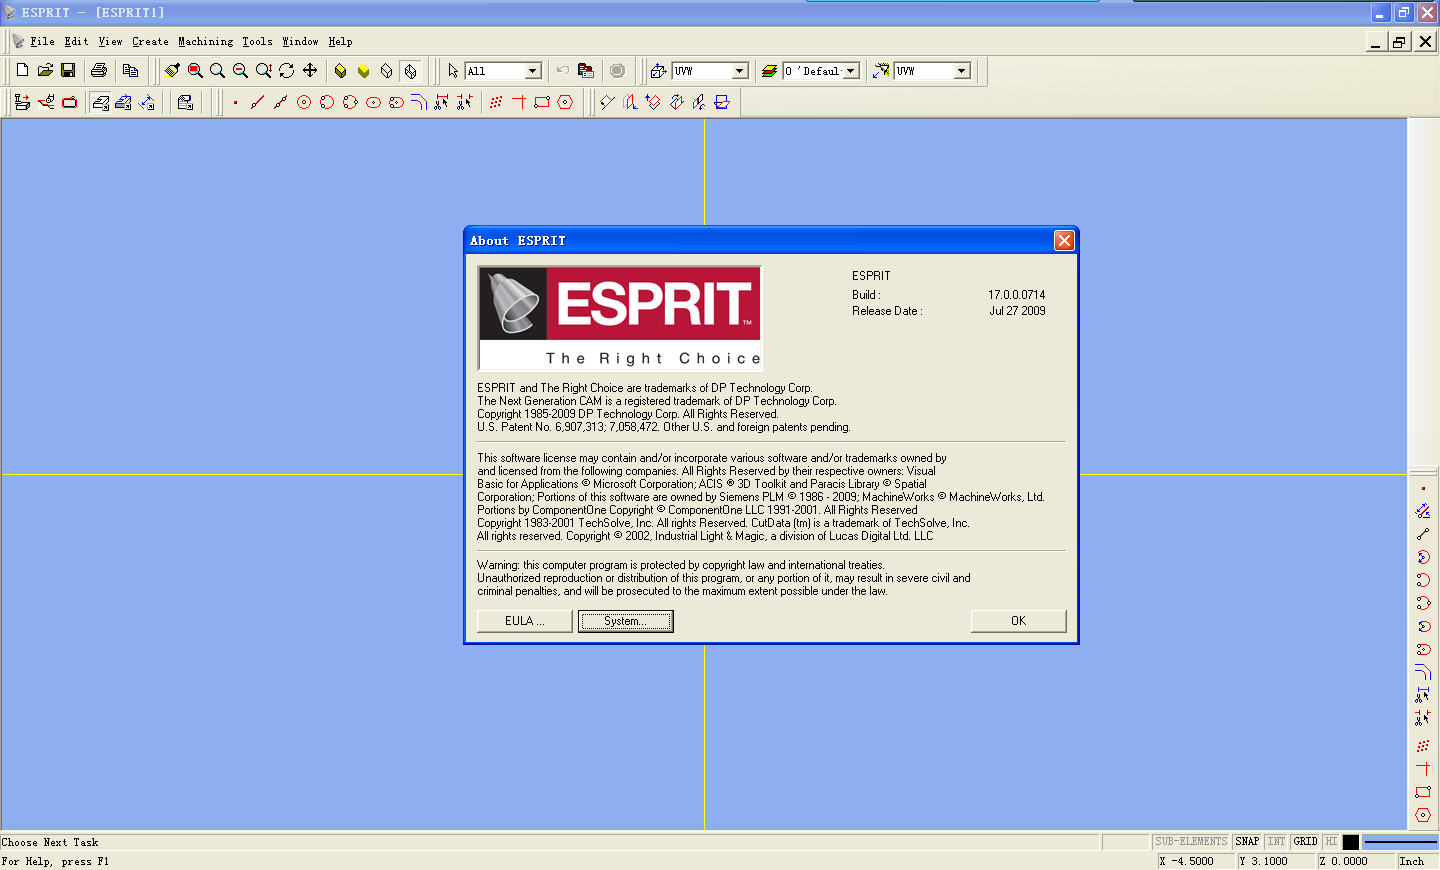
Task: Open a file with the folder icon
Action: [x=45, y=70]
